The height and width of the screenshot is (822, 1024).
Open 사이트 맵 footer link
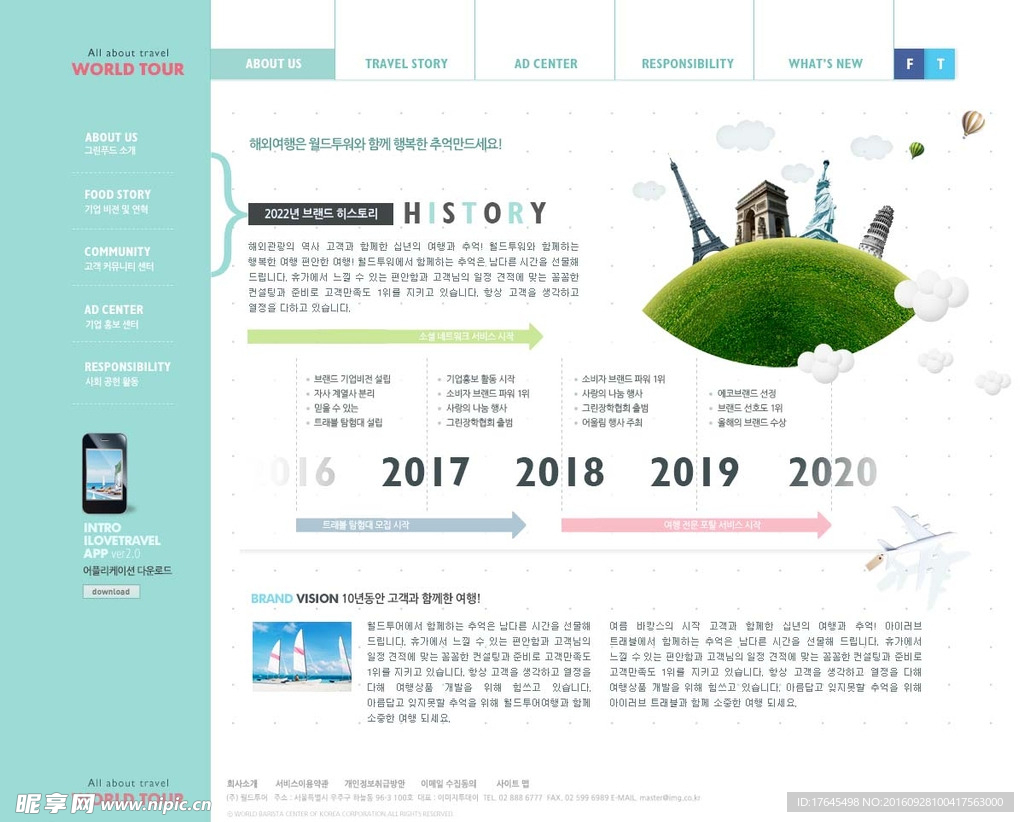pyautogui.click(x=513, y=783)
